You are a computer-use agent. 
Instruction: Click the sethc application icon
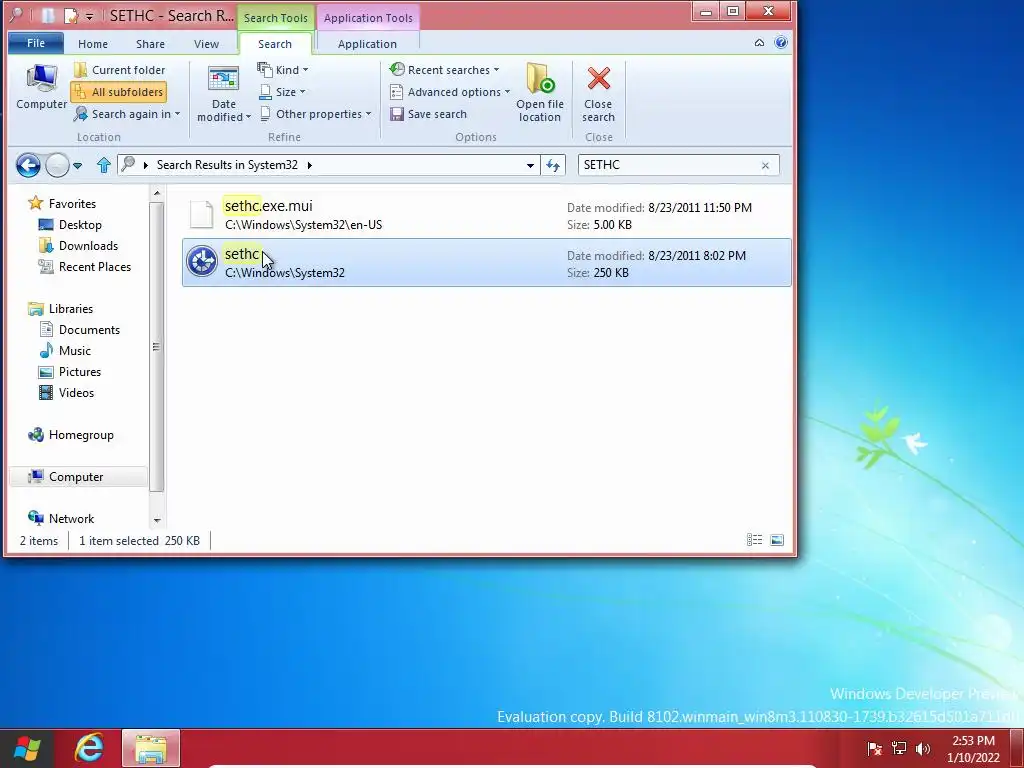pyautogui.click(x=202, y=262)
